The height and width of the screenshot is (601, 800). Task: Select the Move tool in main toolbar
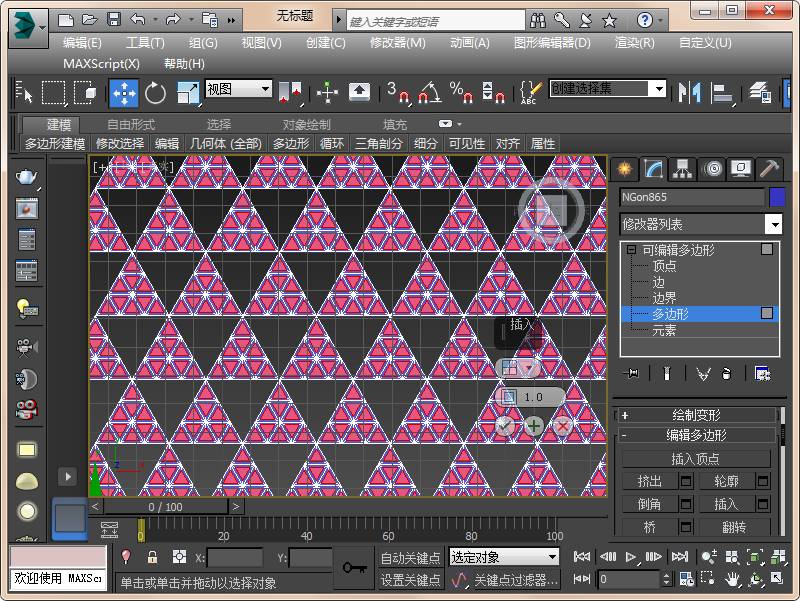pyautogui.click(x=124, y=93)
